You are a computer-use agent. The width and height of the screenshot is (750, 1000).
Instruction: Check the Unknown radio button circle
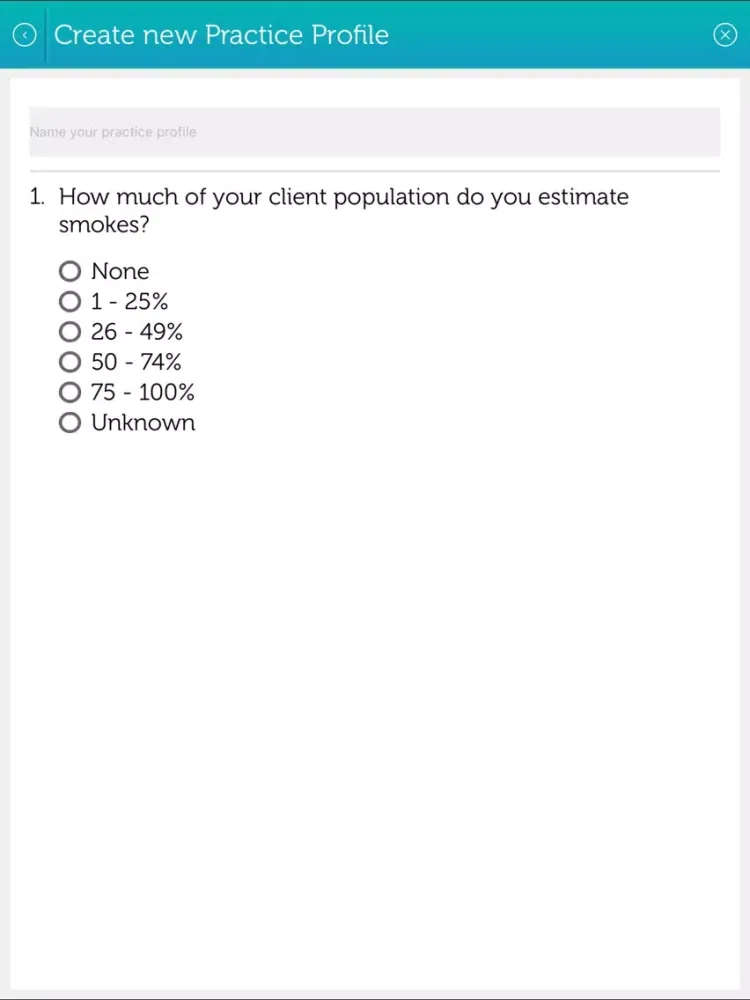70,422
